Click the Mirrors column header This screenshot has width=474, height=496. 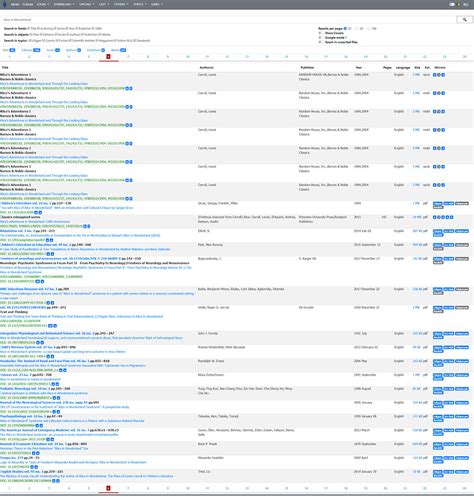(x=440, y=68)
